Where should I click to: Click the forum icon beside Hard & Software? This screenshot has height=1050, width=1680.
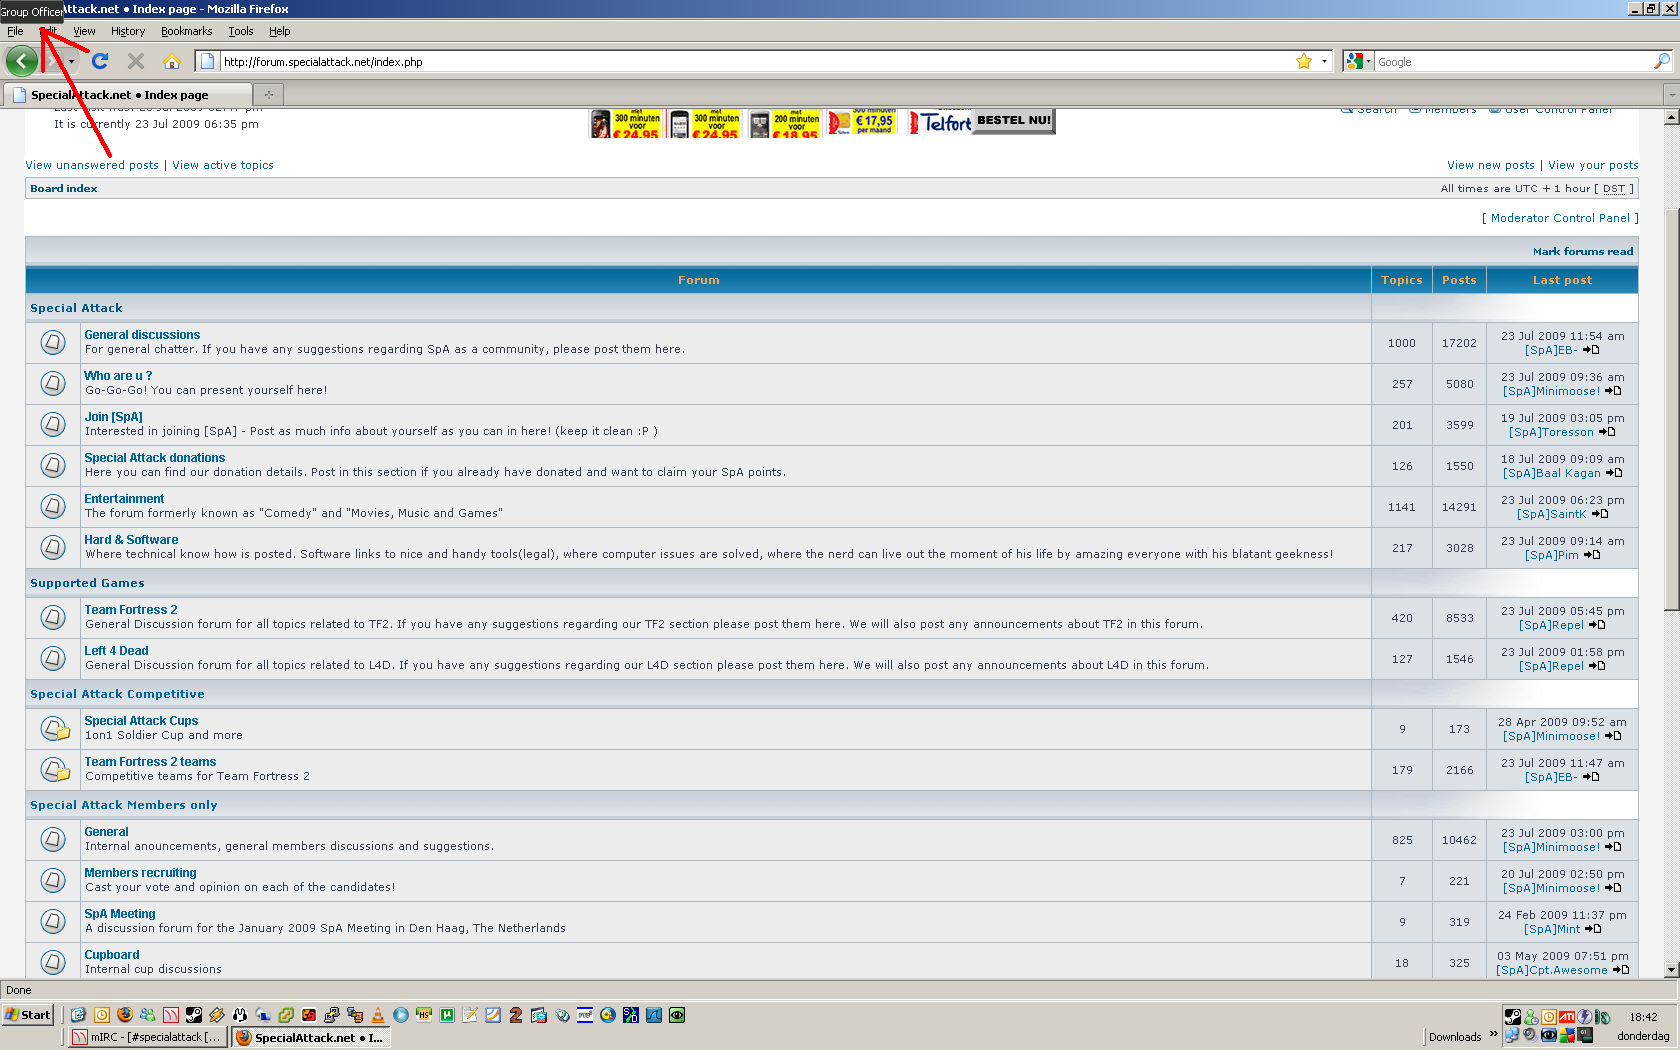(53, 547)
